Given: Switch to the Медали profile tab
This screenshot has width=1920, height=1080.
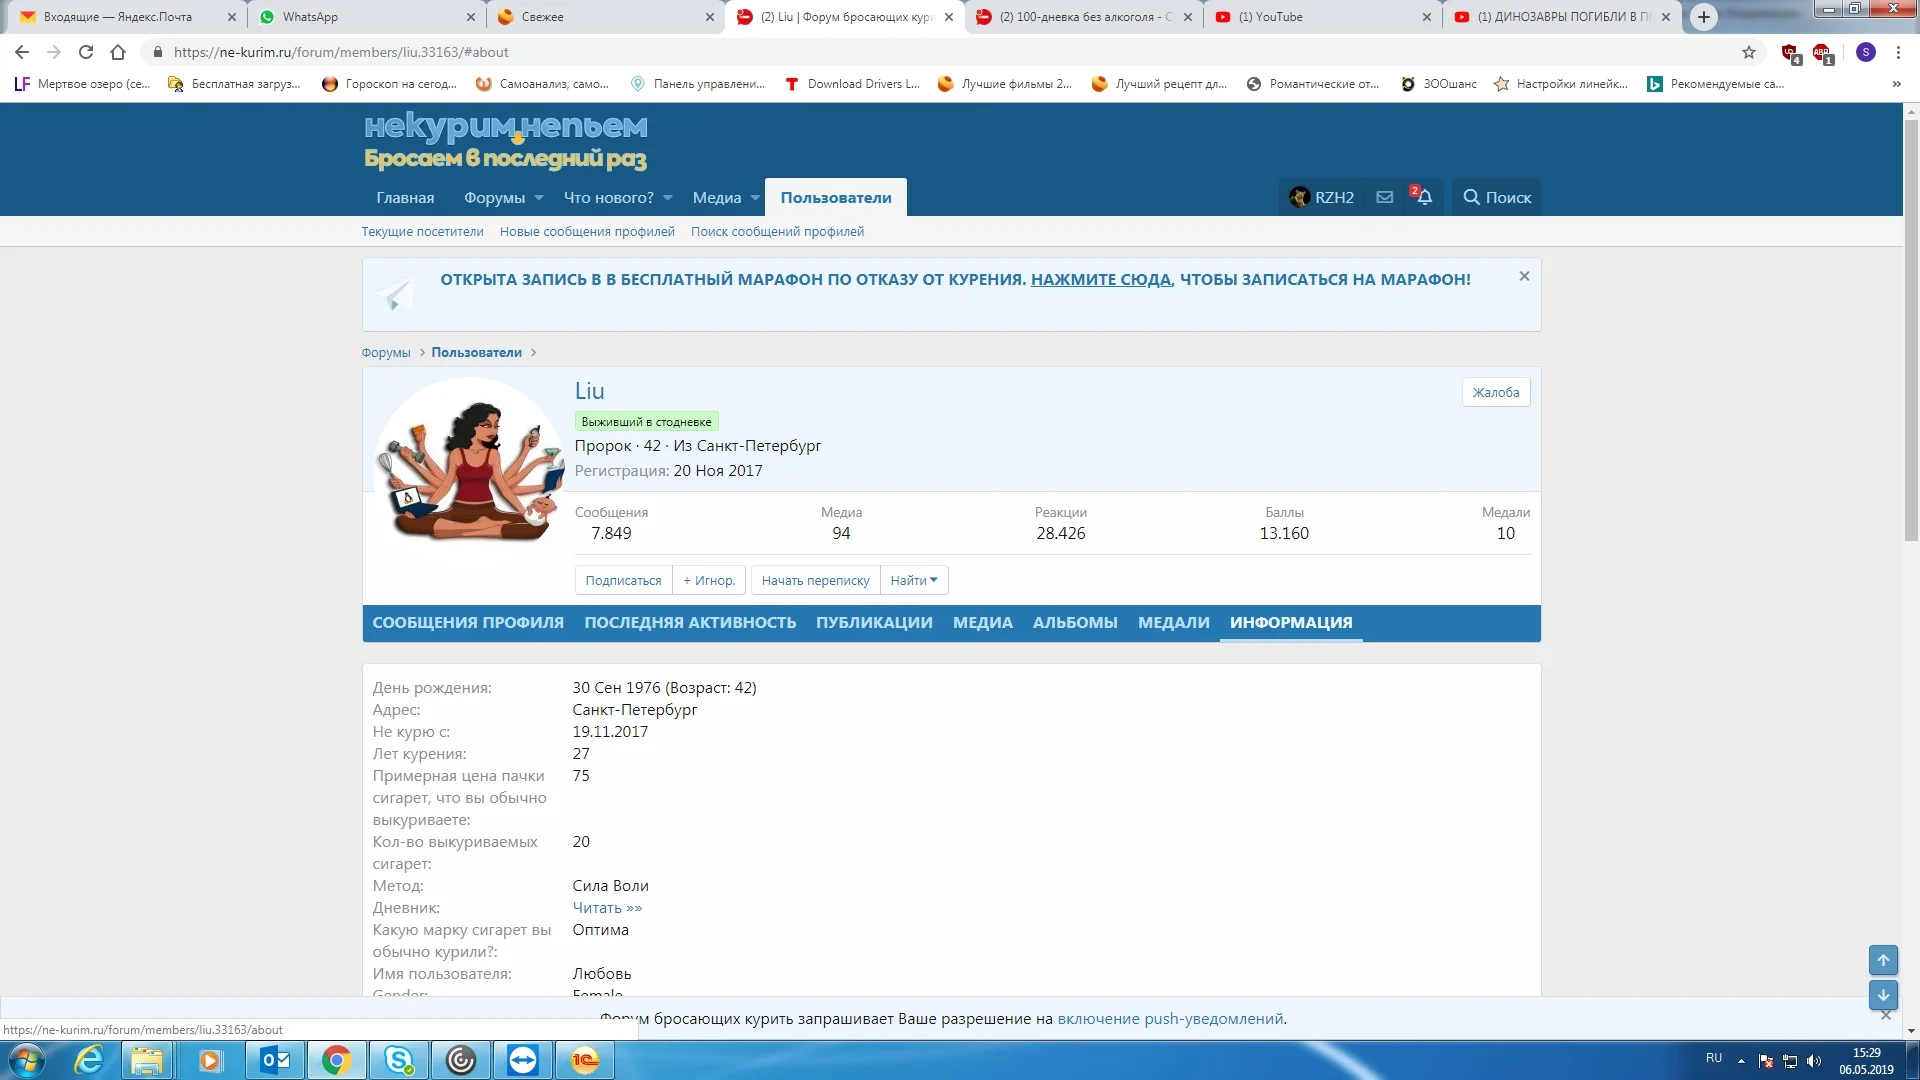Looking at the screenshot, I should [x=1173, y=622].
